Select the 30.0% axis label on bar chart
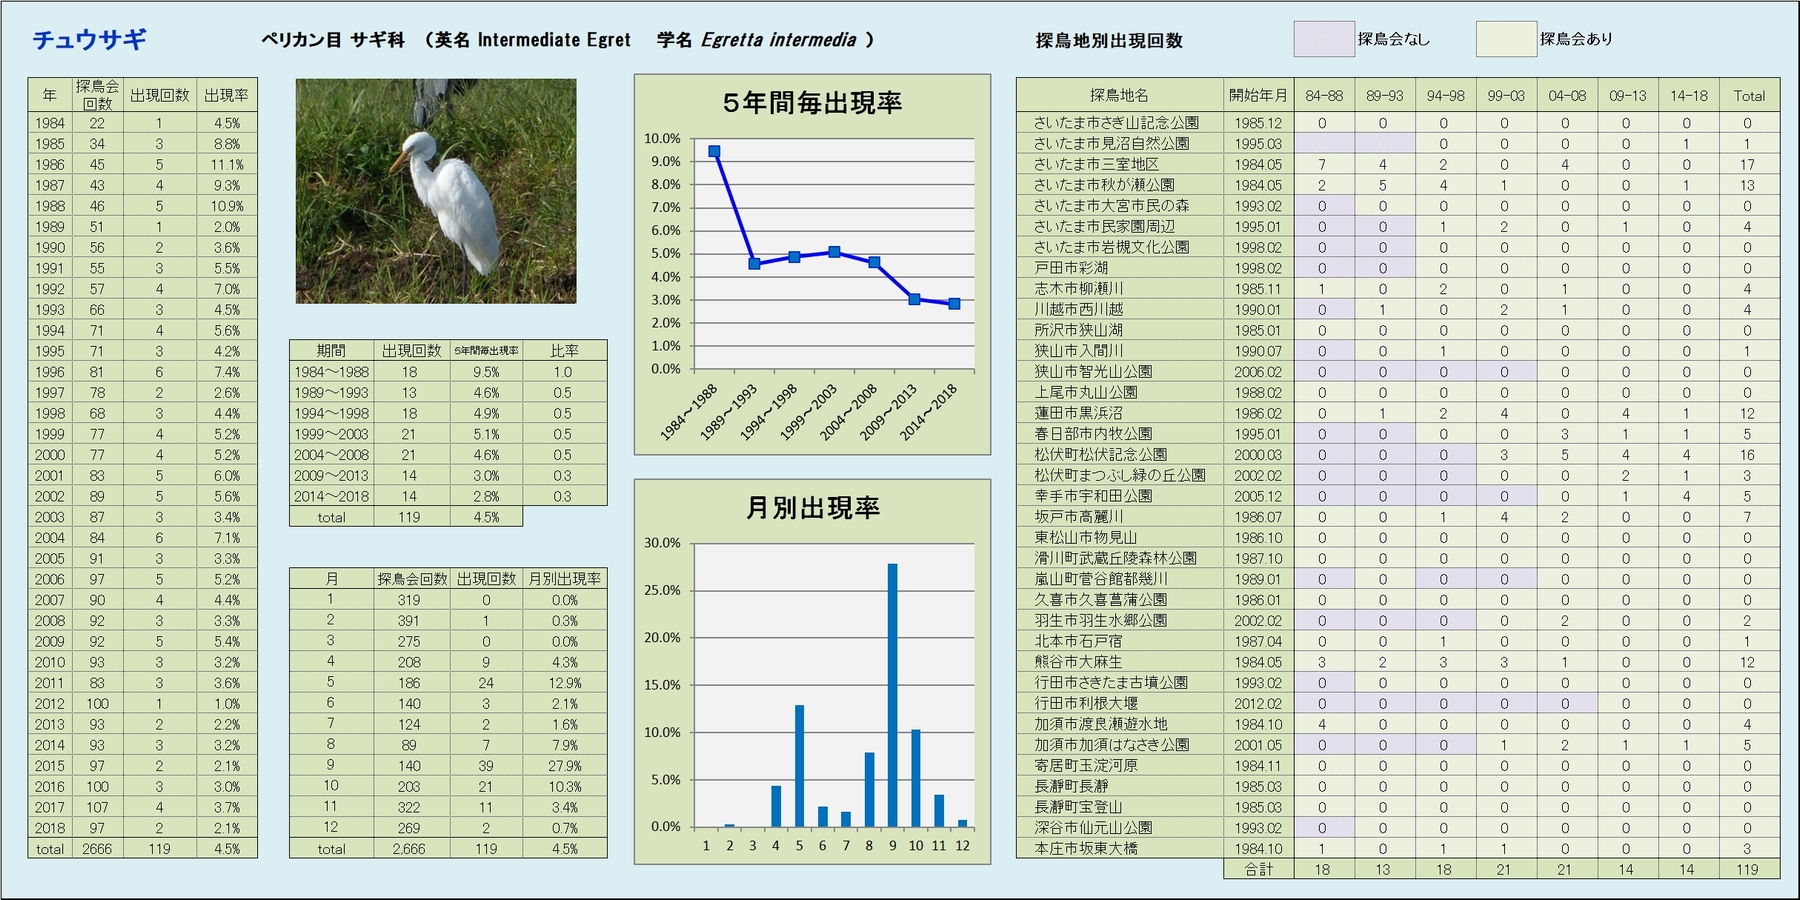Image resolution: width=1800 pixels, height=900 pixels. coord(662,543)
